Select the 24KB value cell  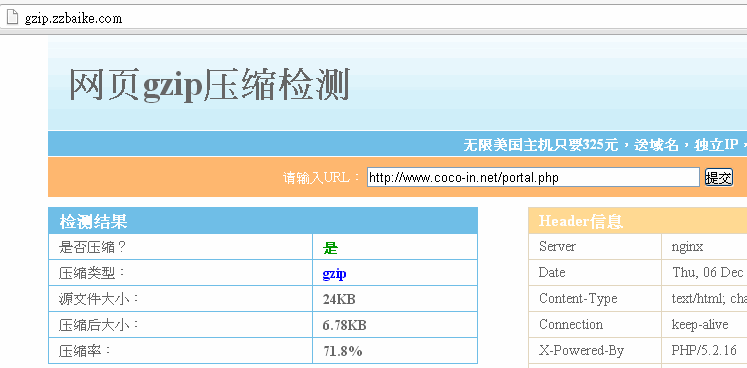(395, 299)
